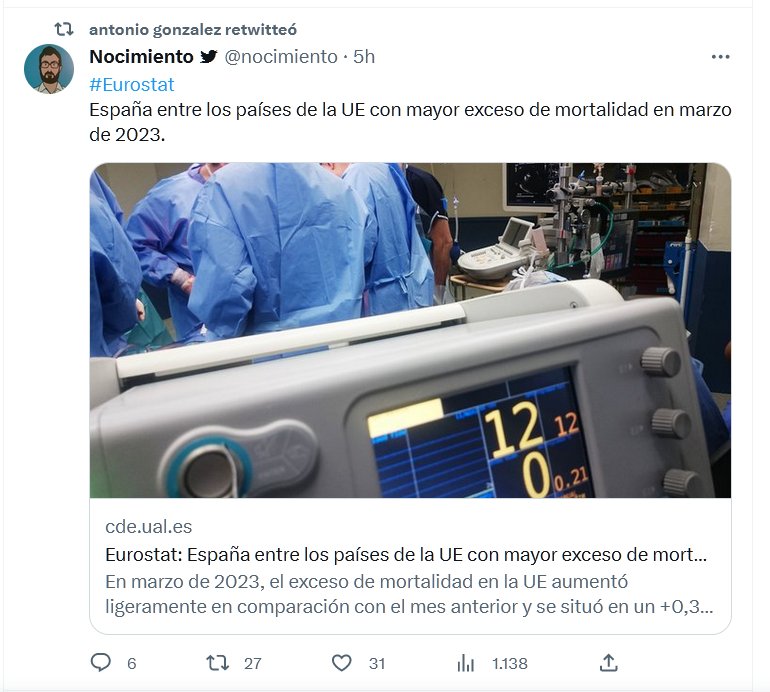
Task: Click the card description starting "En marzo de 2023"
Action: pos(405,594)
